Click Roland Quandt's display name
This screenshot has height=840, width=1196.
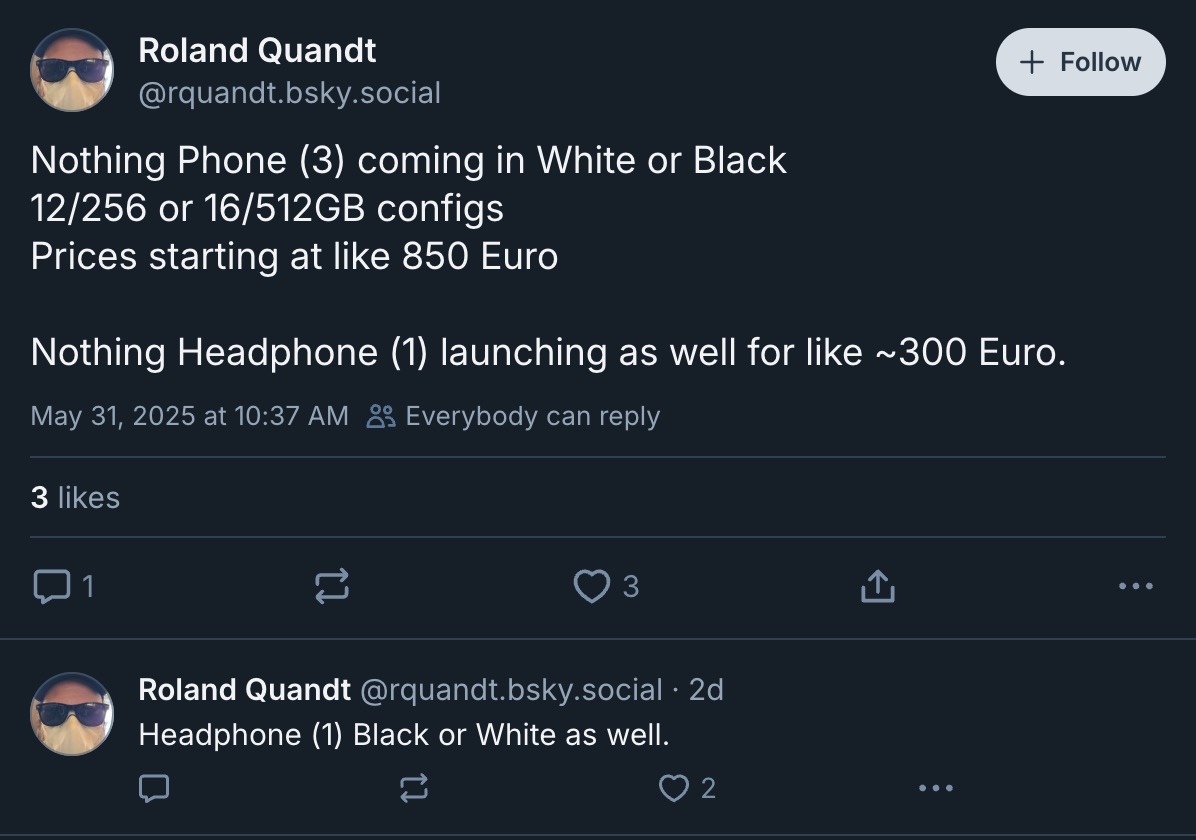tap(257, 50)
